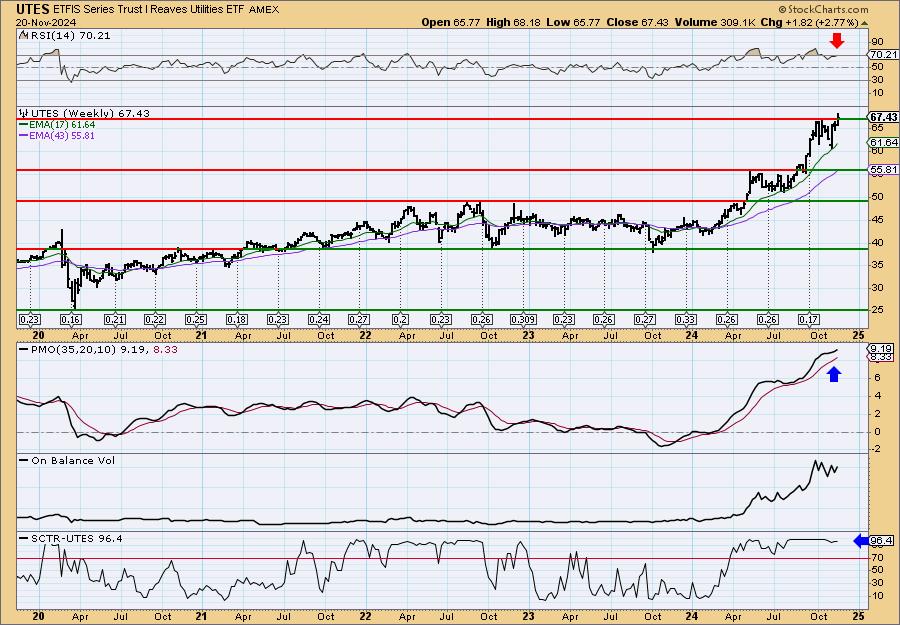Click the 0.22 dividend marker label
The width and height of the screenshot is (900, 625).
pyautogui.click(x=155, y=320)
